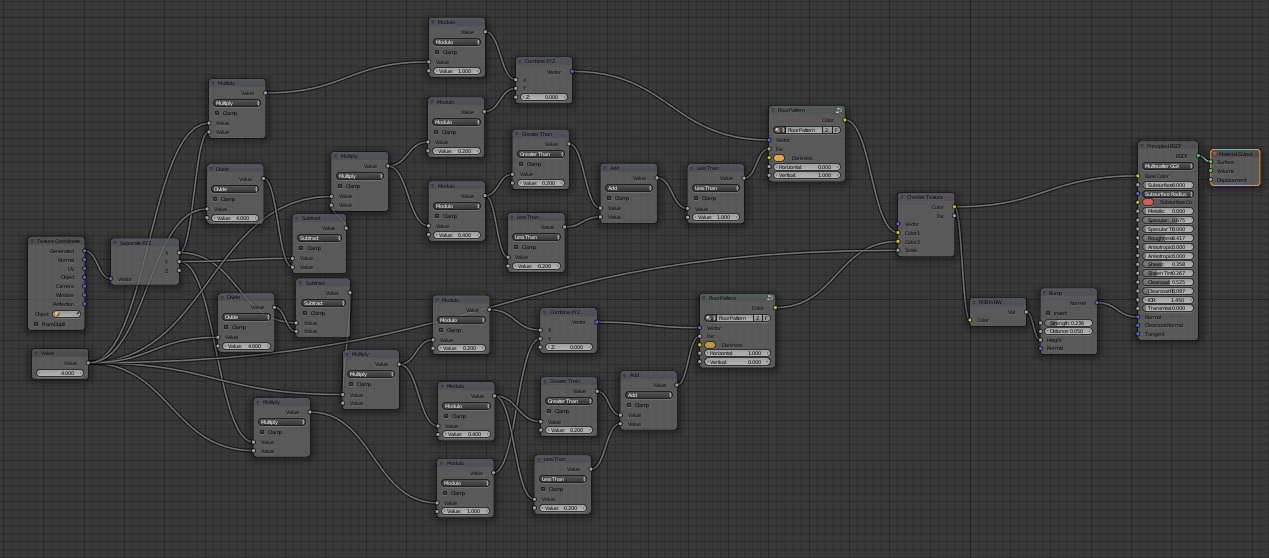The image size is (1269, 558).
Task: Collapse the Texture Coordinate node via its triangle
Action: pos(32,241)
